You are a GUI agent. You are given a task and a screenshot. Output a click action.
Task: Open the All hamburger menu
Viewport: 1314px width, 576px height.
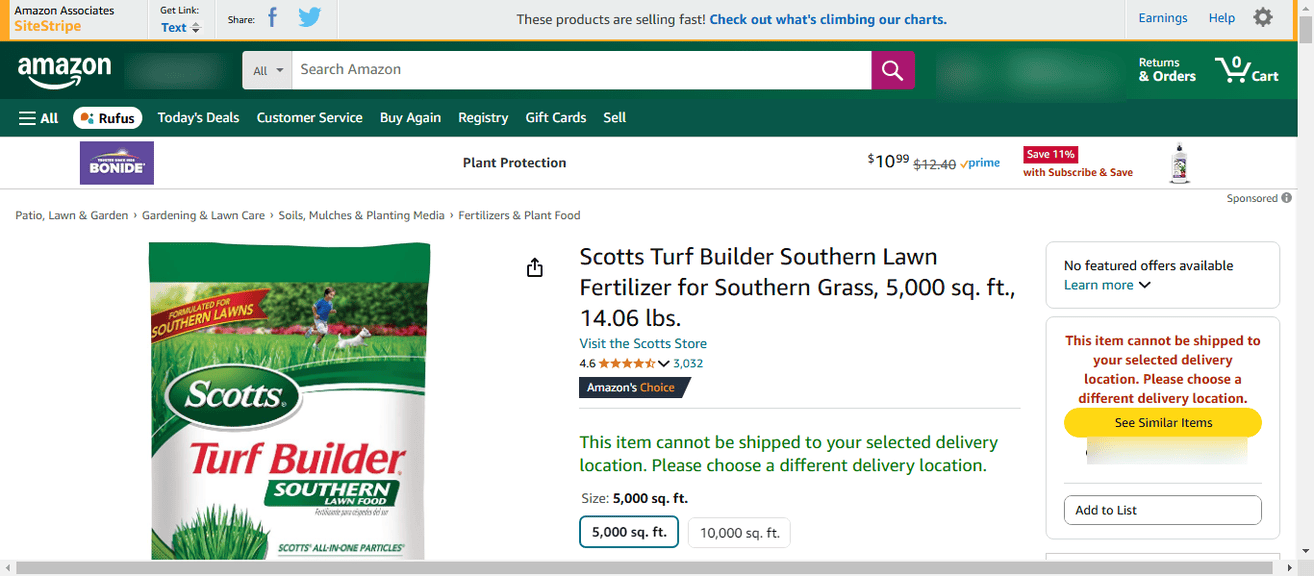click(38, 118)
